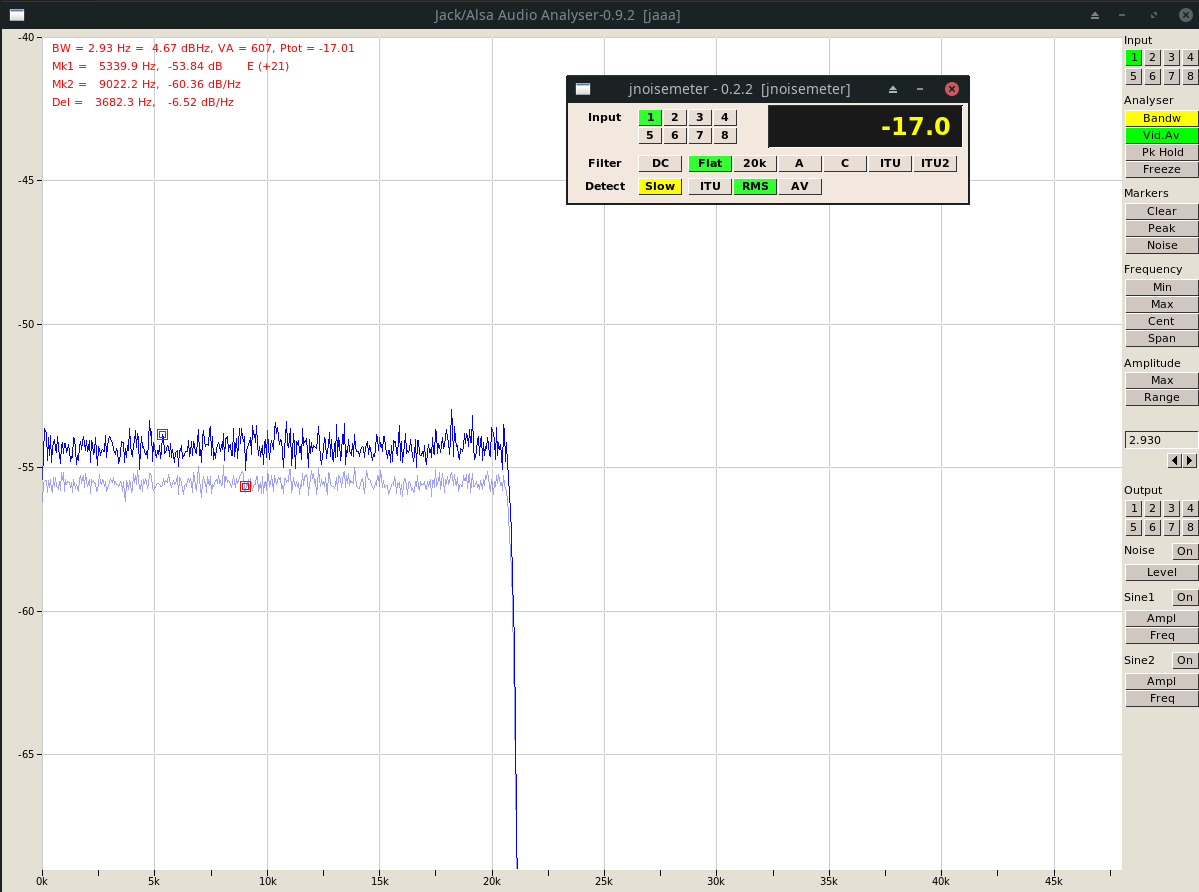Select jaaa Output channel 6
The width and height of the screenshot is (1199, 892).
pyautogui.click(x=1152, y=527)
